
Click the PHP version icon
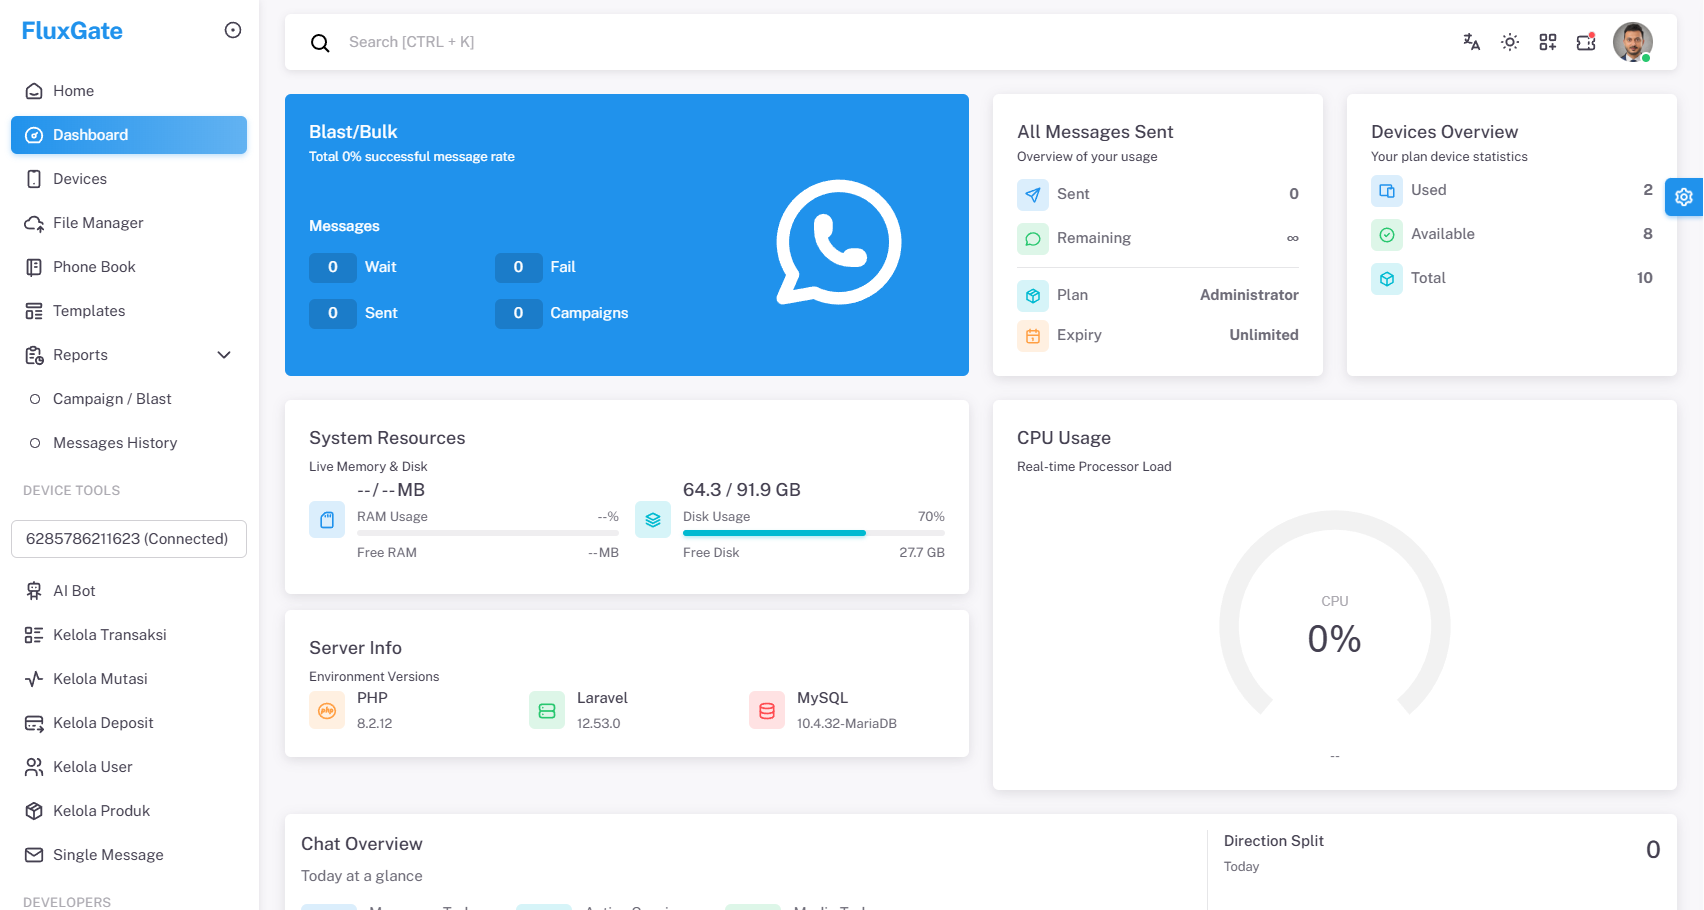click(x=327, y=711)
